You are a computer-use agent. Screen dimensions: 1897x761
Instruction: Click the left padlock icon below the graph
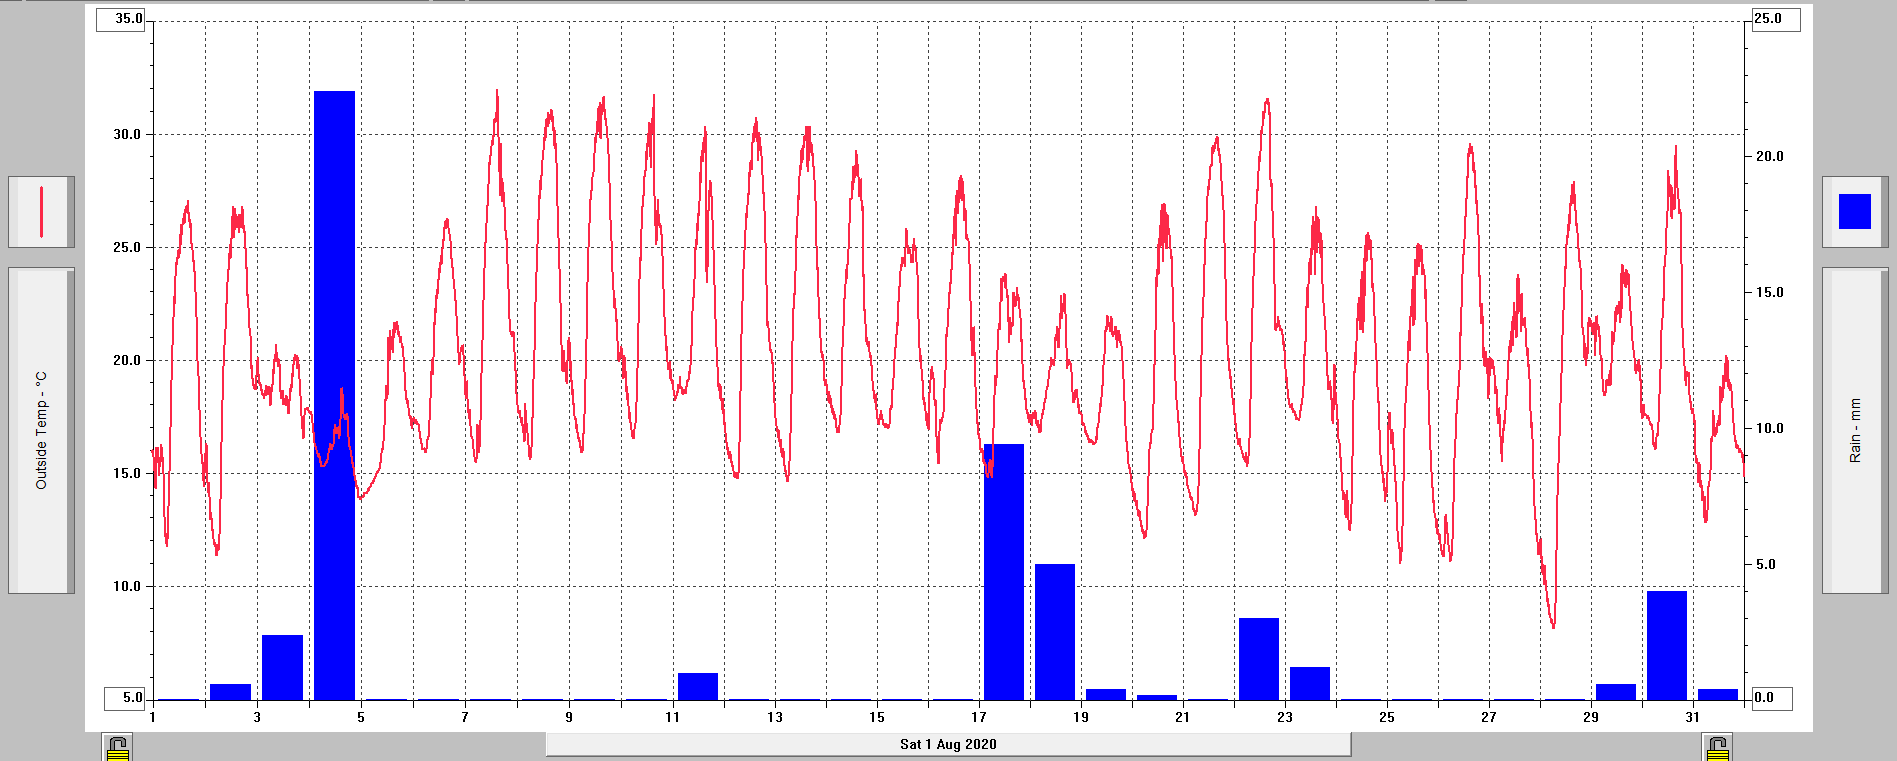pyautogui.click(x=117, y=748)
